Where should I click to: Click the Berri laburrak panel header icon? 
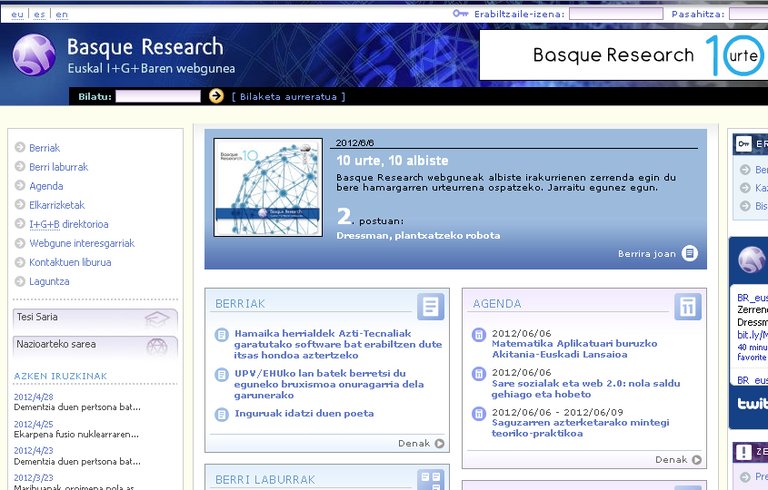430,479
